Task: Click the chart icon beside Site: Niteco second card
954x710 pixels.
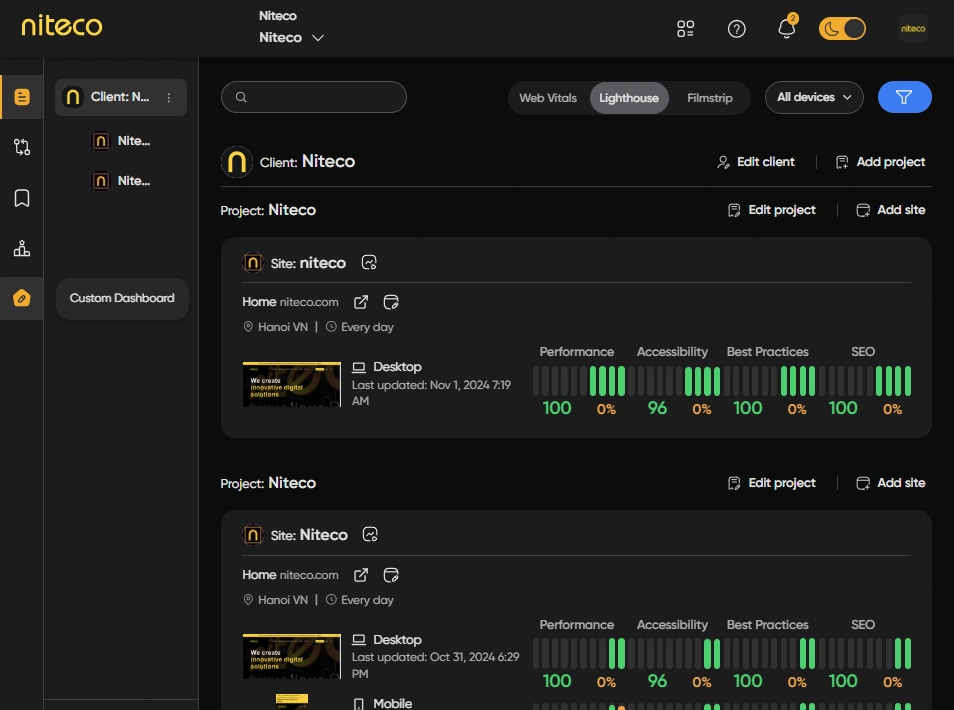Action: [x=370, y=534]
